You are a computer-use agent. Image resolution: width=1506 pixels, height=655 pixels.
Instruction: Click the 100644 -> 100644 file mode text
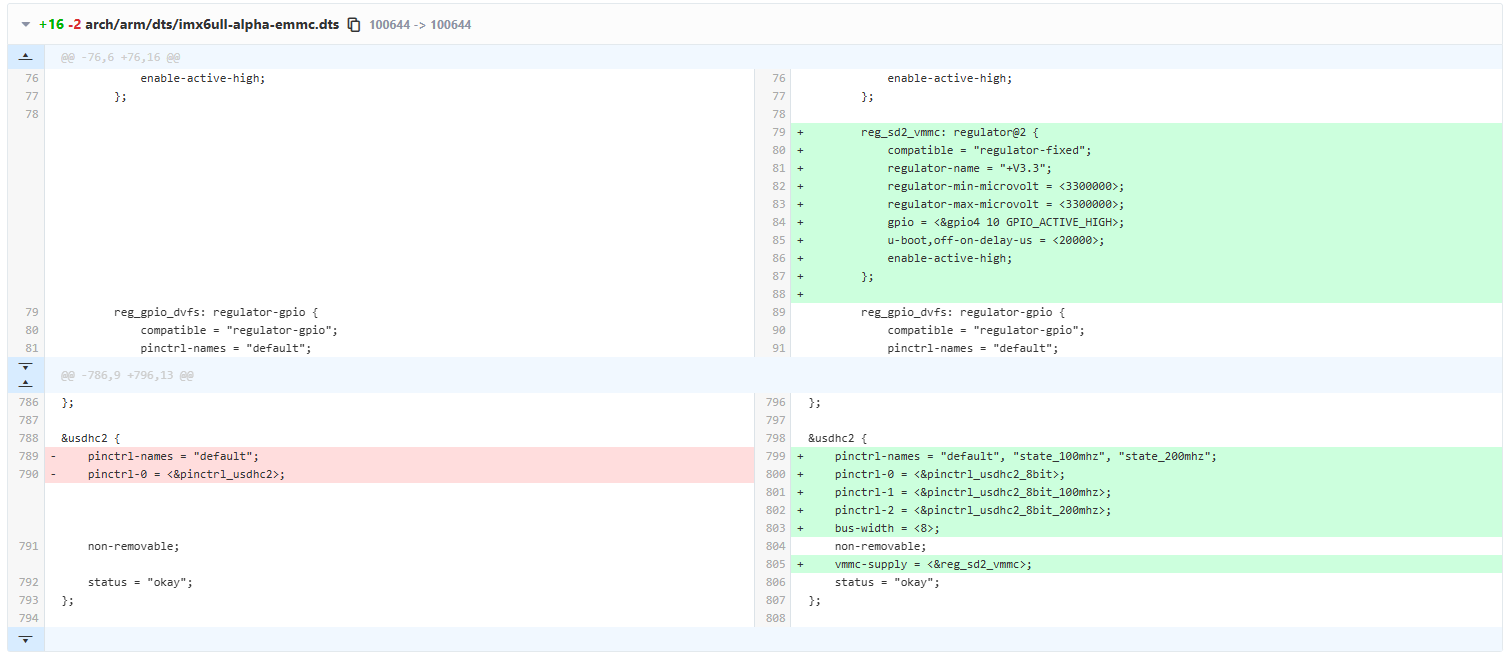pos(420,24)
